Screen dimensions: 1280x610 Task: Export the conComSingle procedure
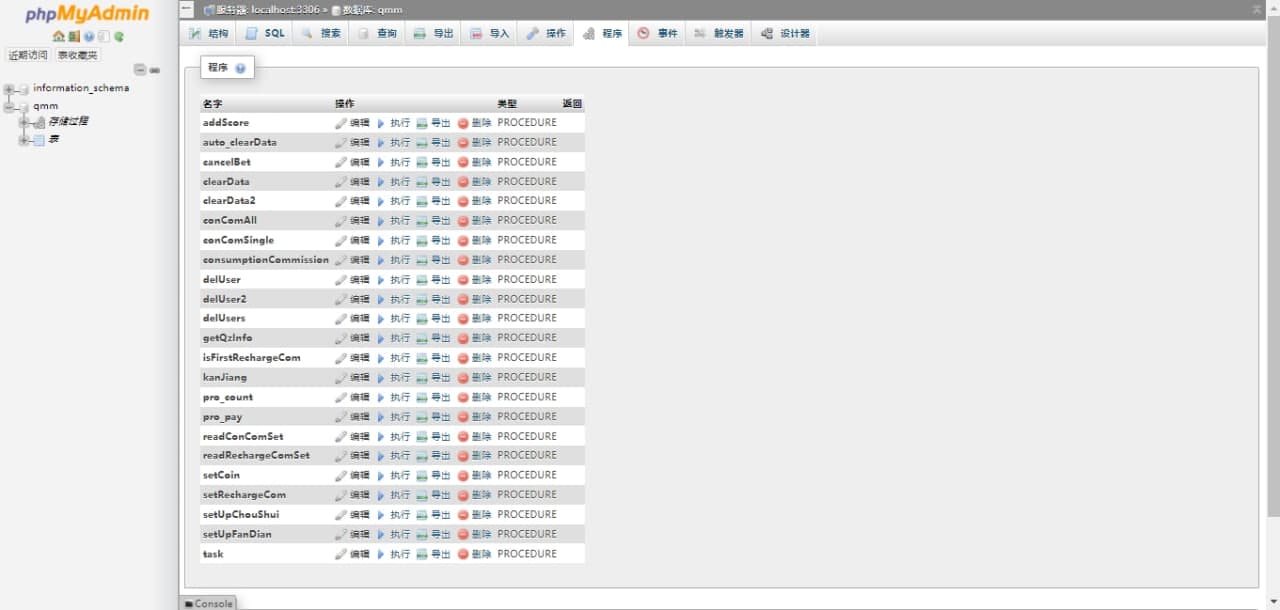point(434,240)
